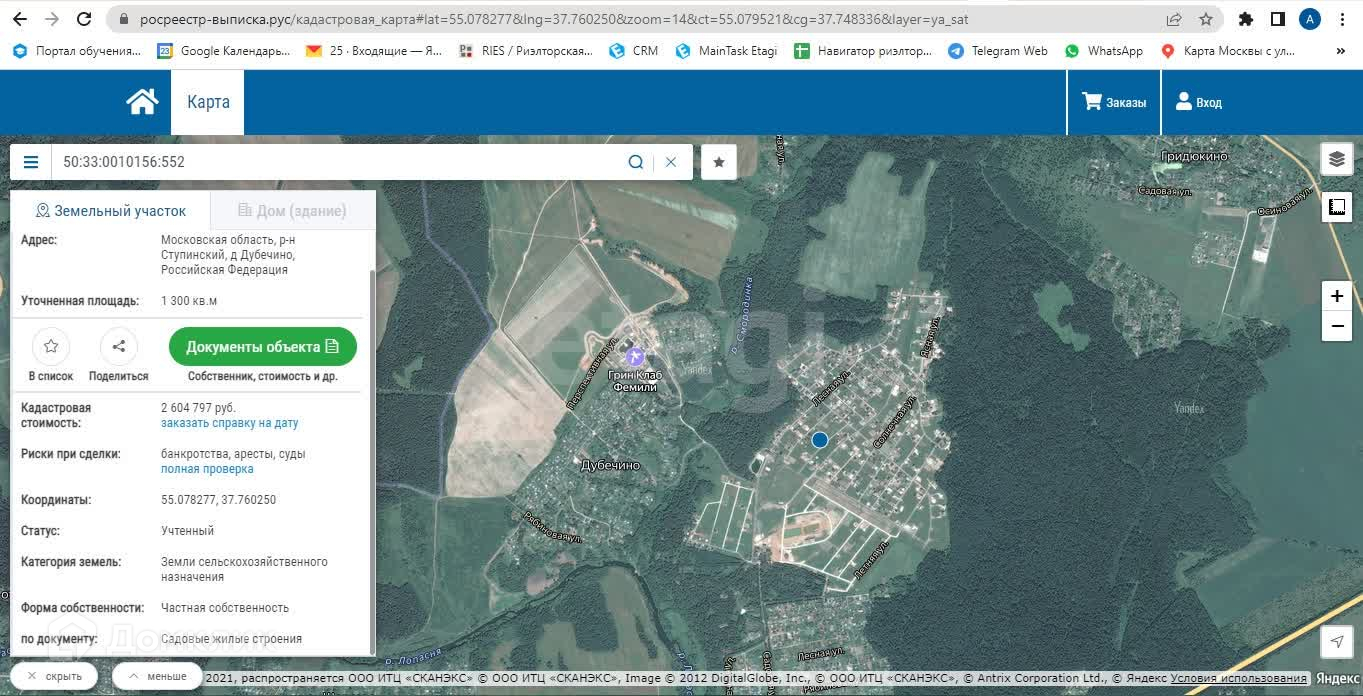Open the hamburger menu in the search bar

tap(31, 162)
